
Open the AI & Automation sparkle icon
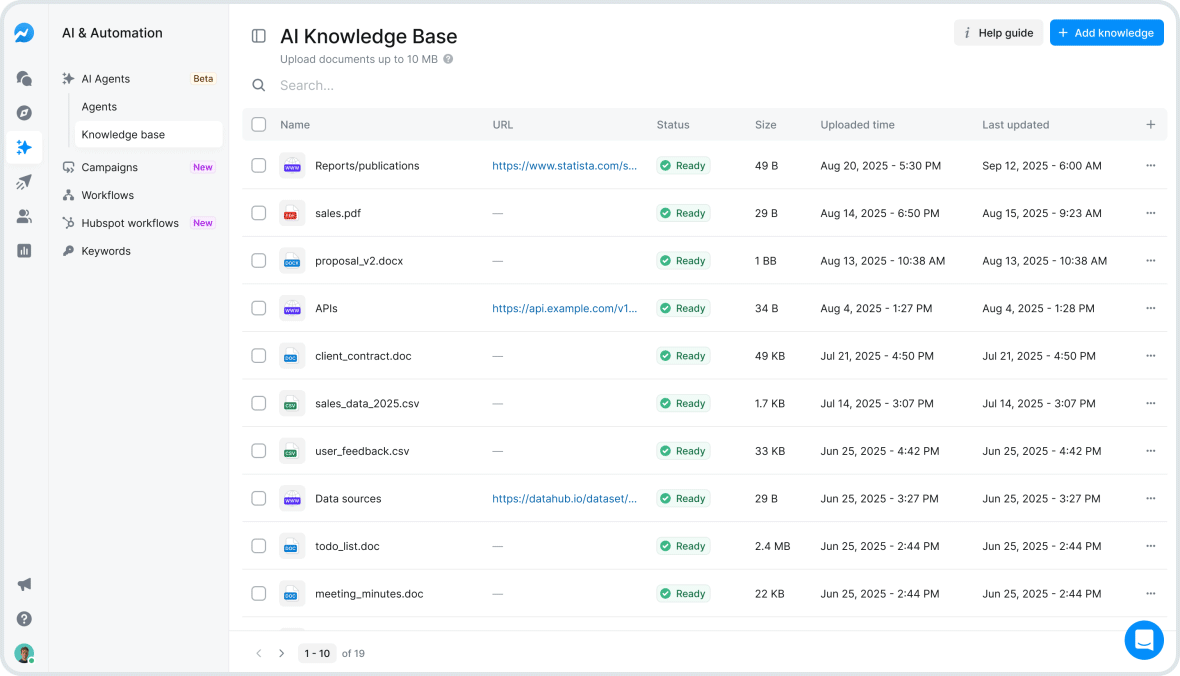[23, 146]
